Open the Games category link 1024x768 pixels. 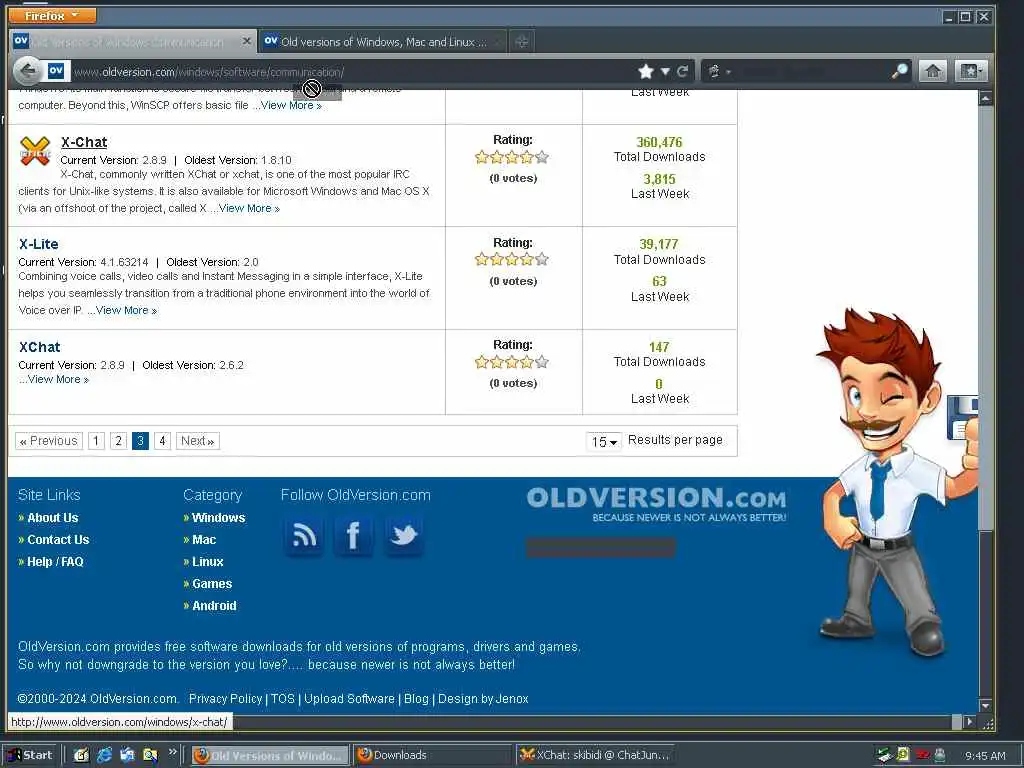coord(212,584)
